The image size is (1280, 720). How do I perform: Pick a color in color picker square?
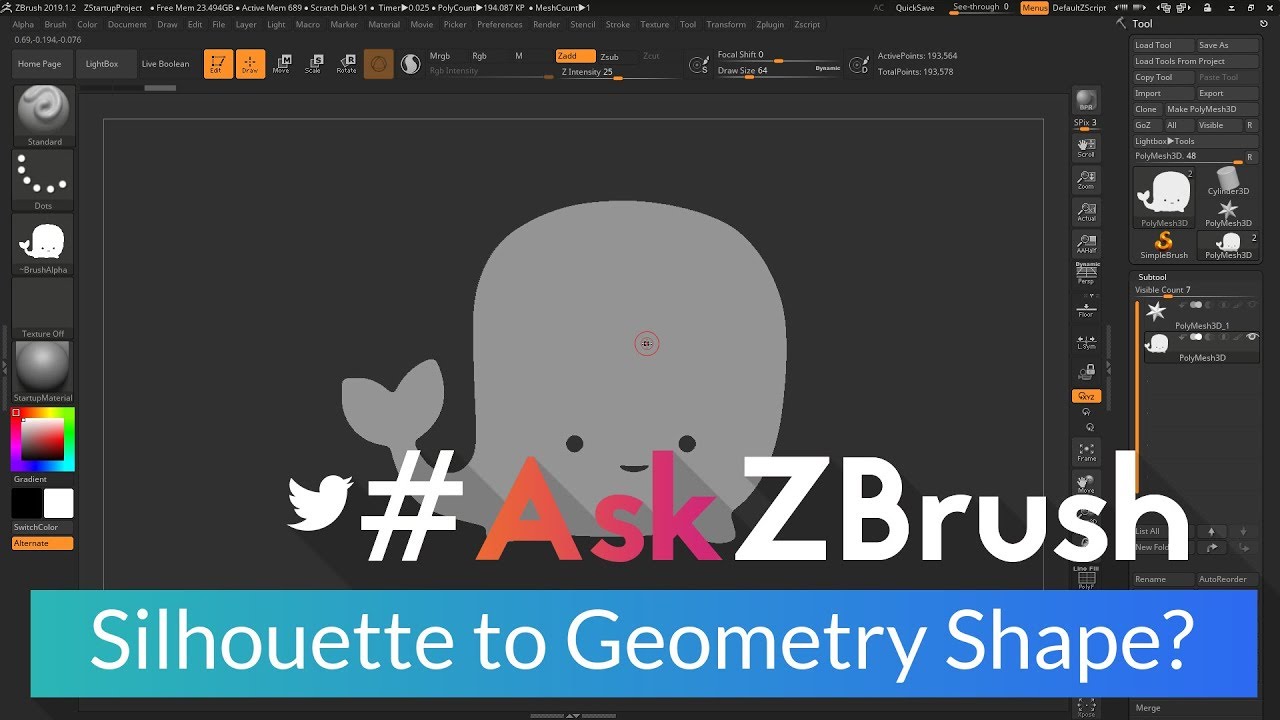[x=43, y=439]
